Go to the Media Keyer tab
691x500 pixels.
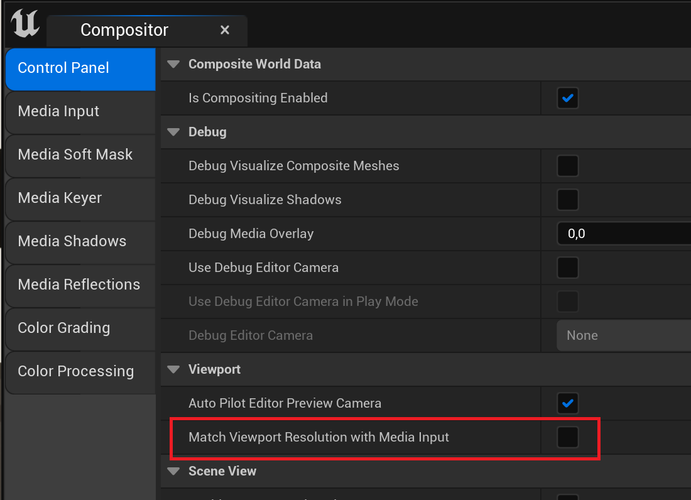point(60,198)
